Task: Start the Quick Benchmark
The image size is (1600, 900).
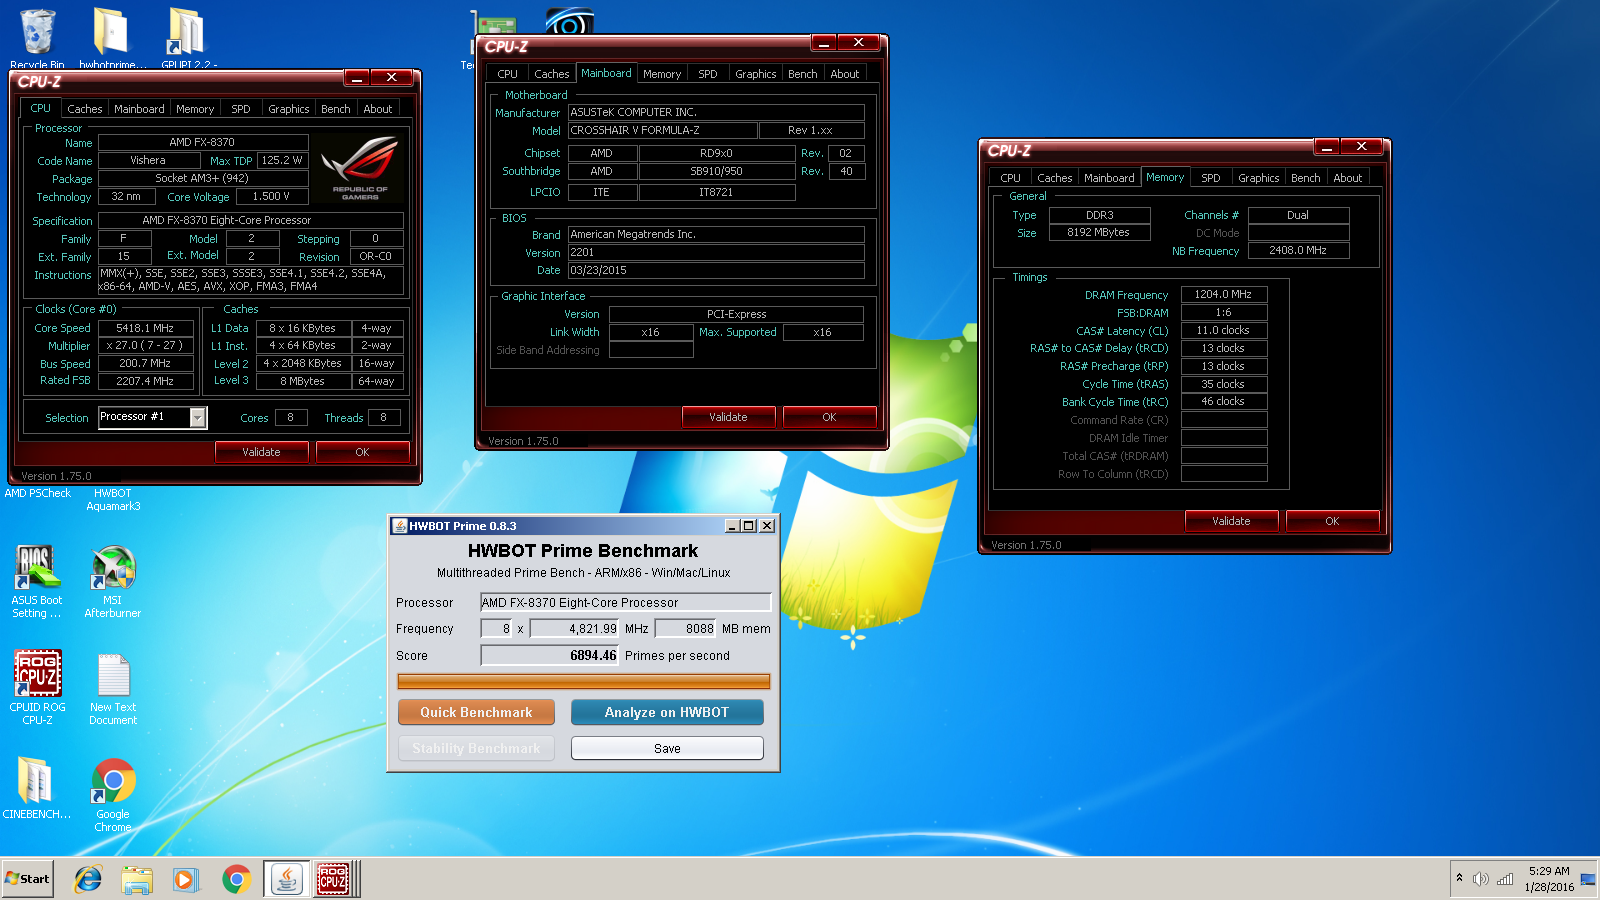Action: click(476, 712)
